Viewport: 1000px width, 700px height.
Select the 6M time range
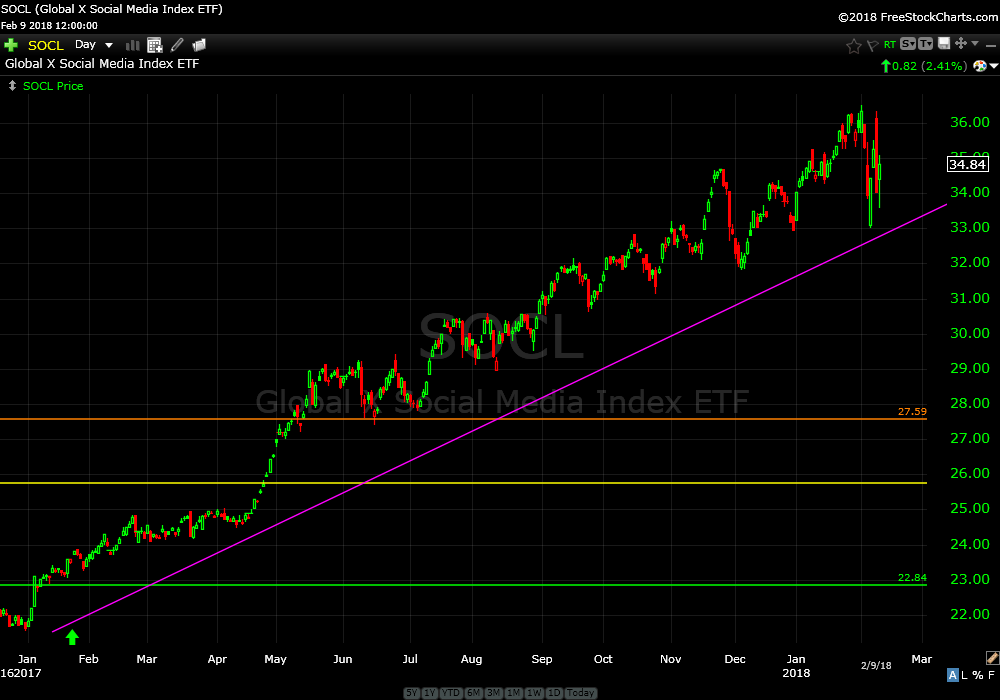[475, 693]
